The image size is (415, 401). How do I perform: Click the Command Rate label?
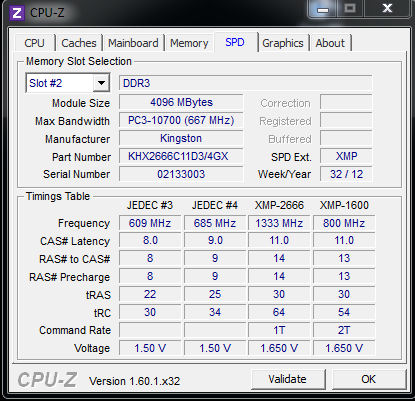click(x=75, y=330)
